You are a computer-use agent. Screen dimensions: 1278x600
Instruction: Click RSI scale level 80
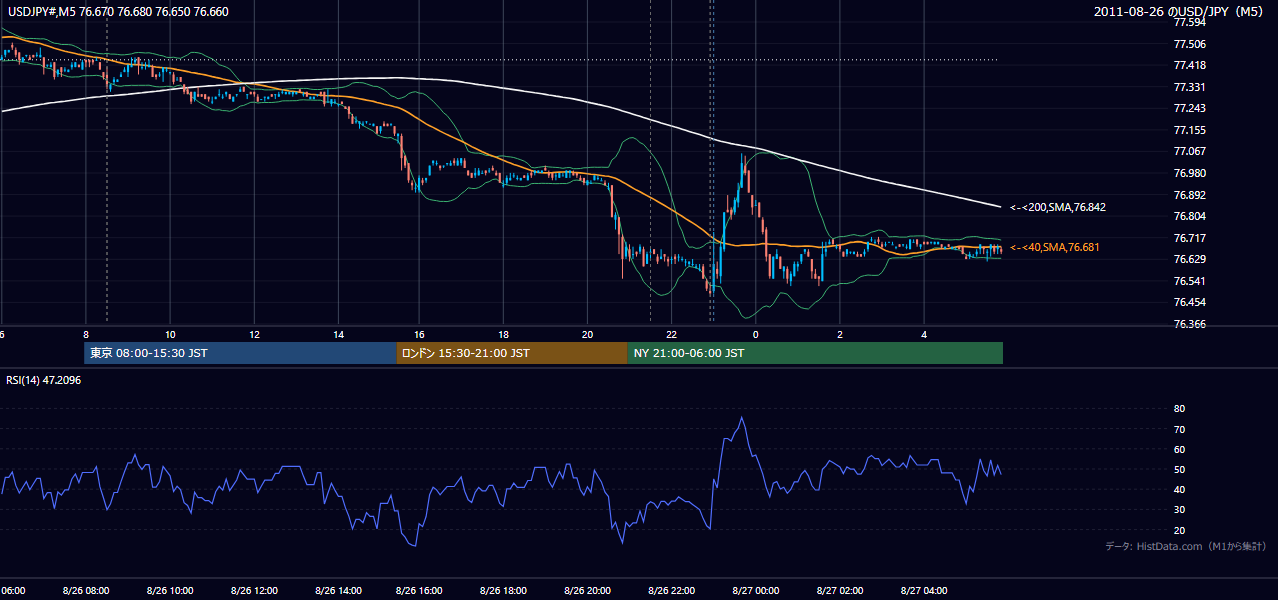tap(1179, 409)
